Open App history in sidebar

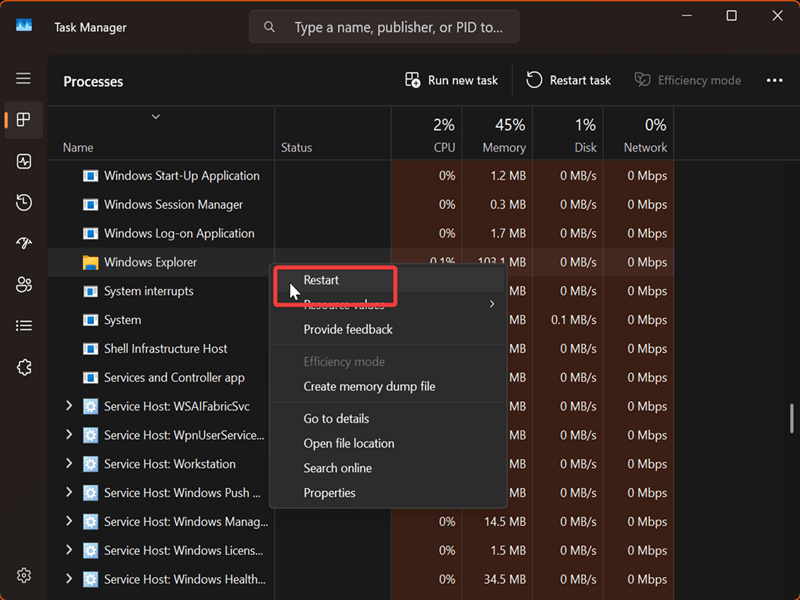pos(24,203)
